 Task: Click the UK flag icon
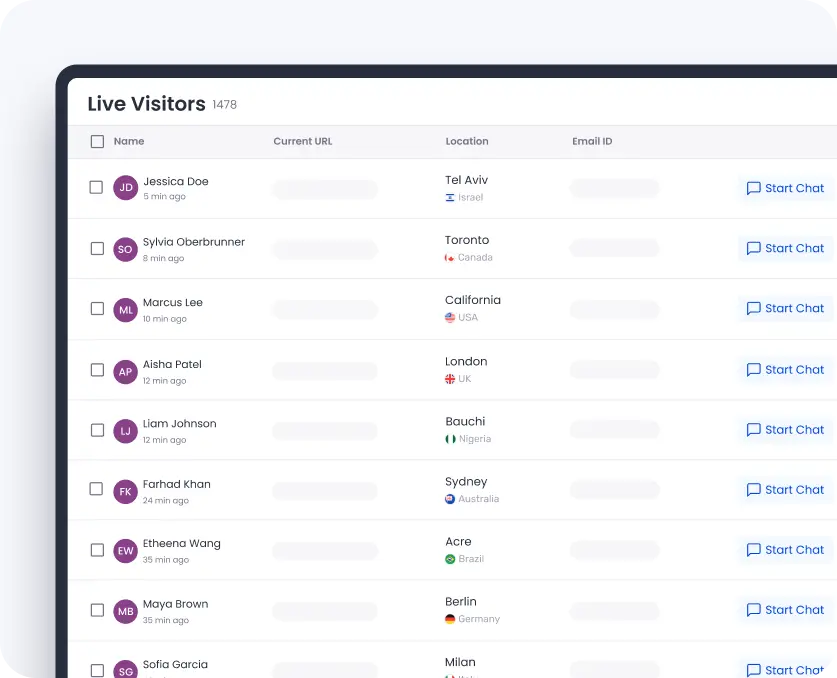(450, 379)
